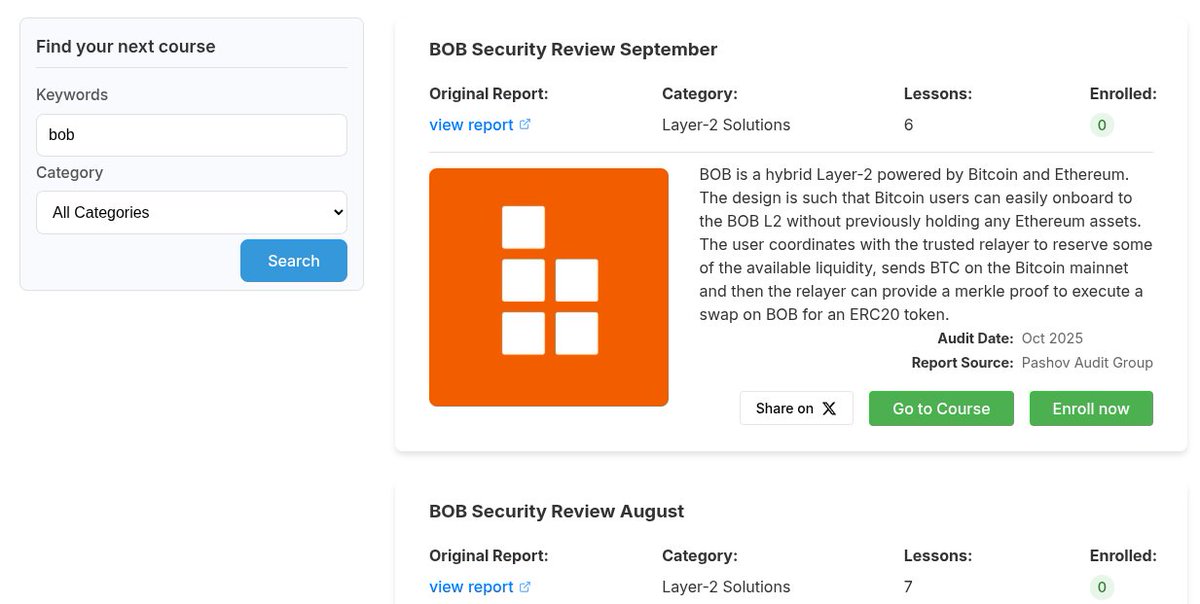Click the orange BOB logo thumbnail

[x=548, y=287]
